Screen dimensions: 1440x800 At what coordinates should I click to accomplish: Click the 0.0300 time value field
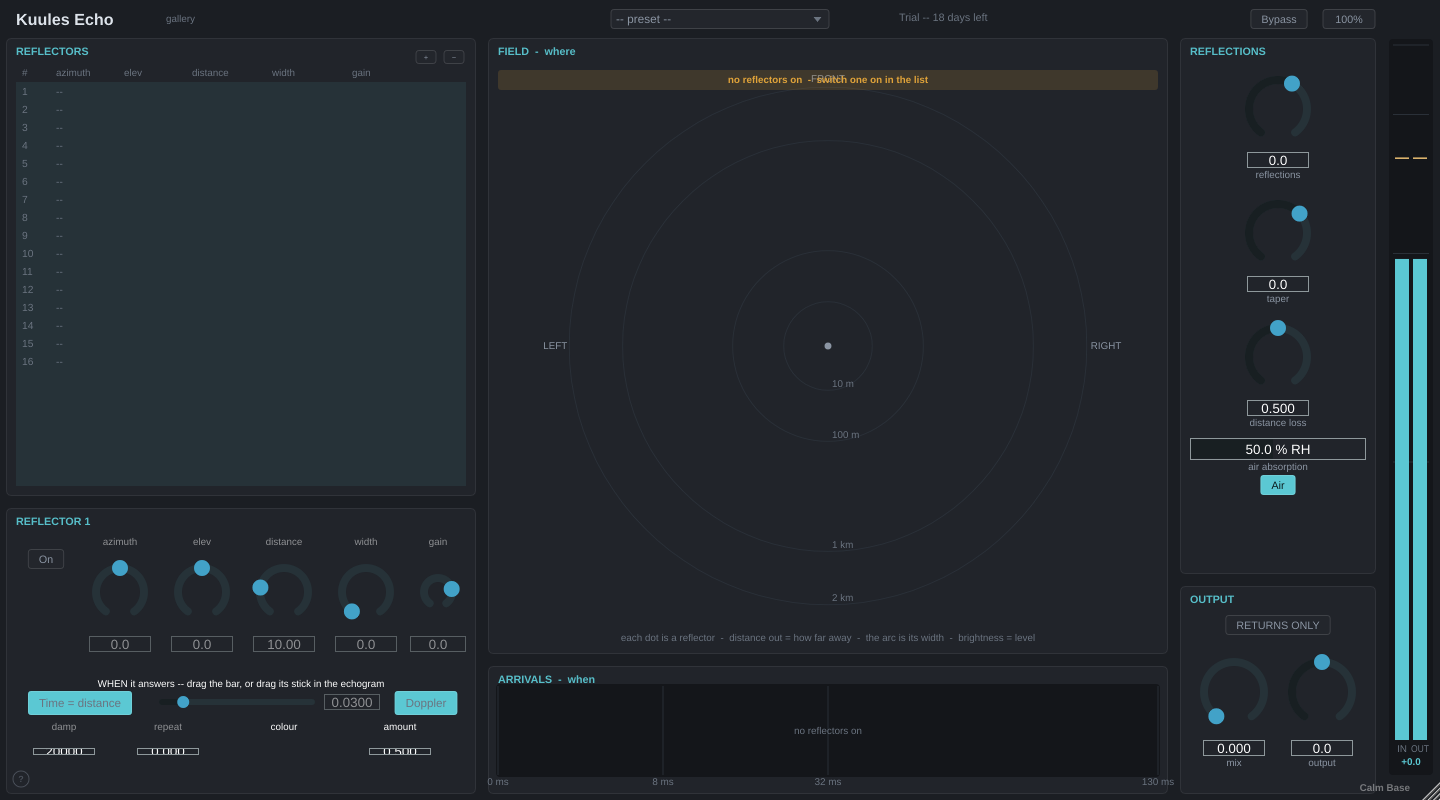click(x=352, y=702)
